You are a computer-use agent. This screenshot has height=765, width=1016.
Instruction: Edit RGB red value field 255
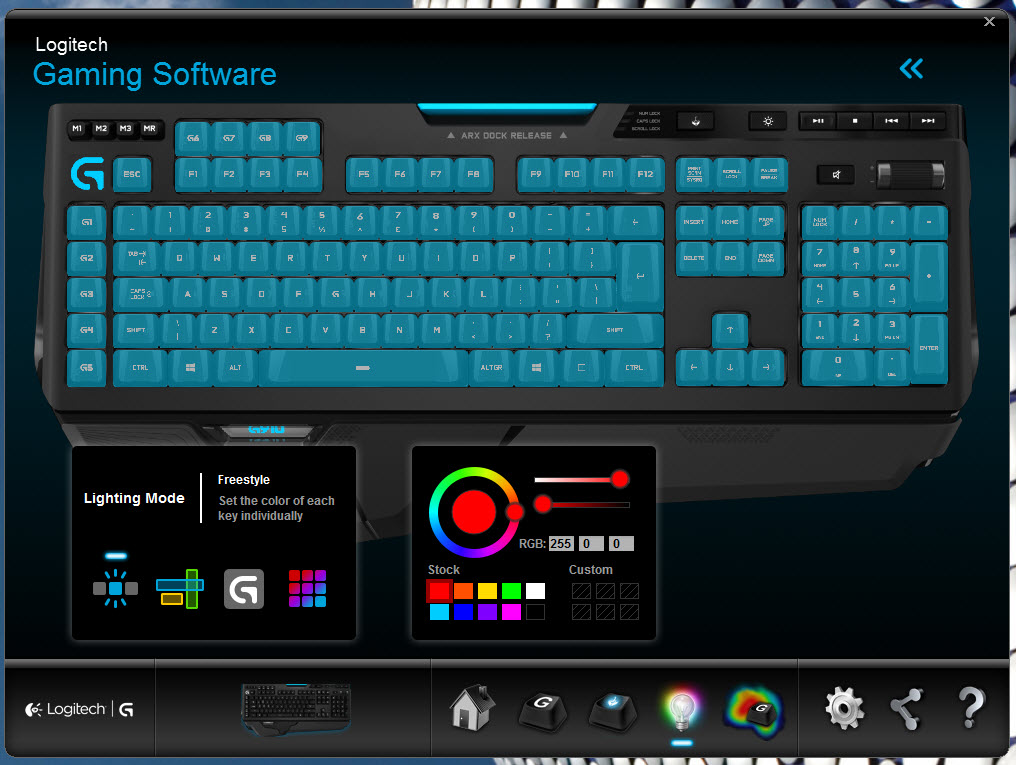(561, 543)
